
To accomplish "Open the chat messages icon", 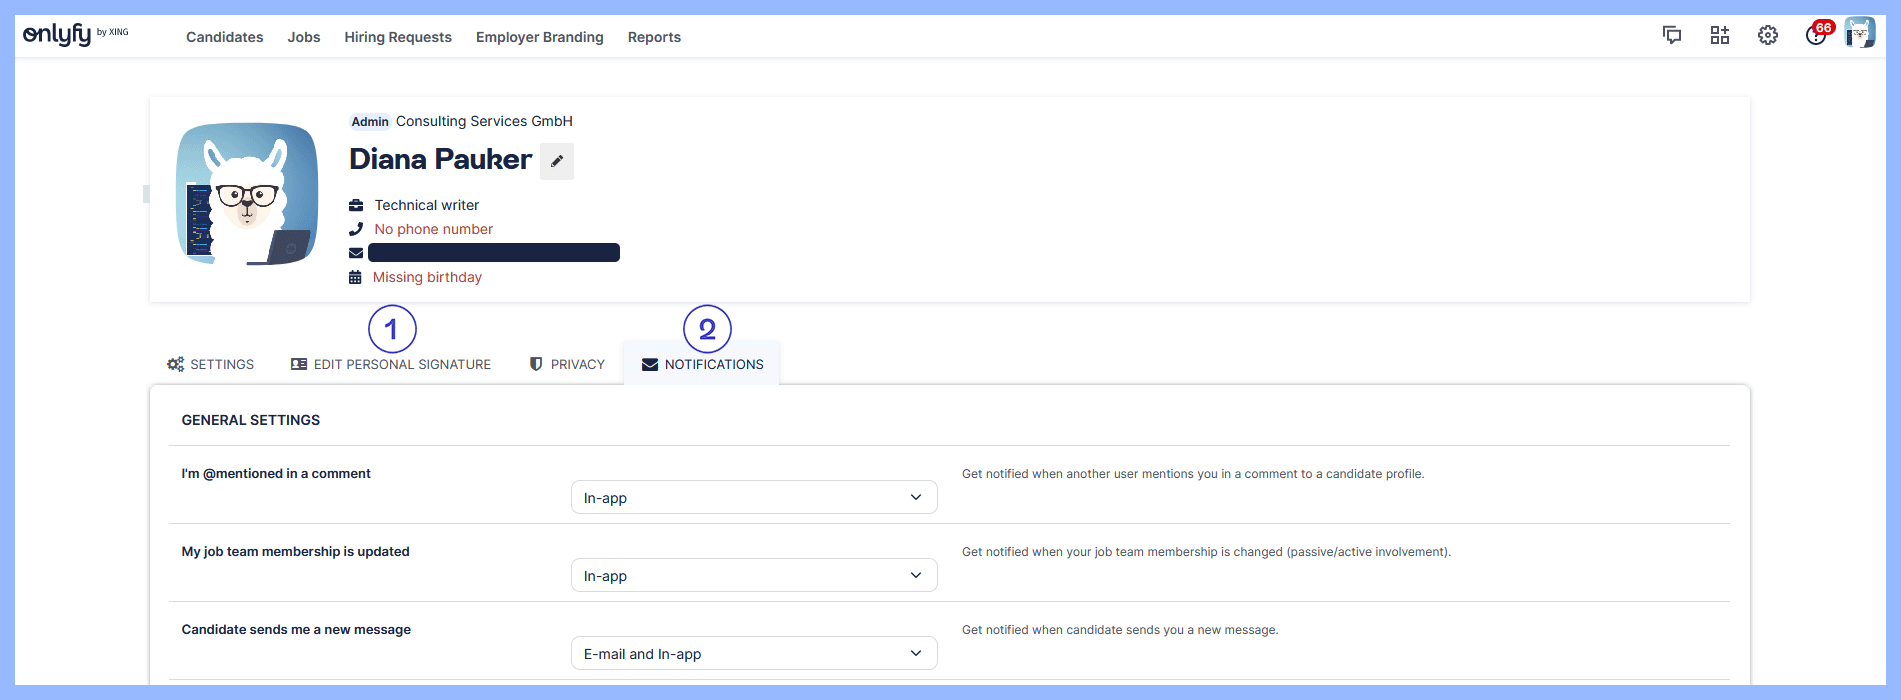I will [1671, 36].
